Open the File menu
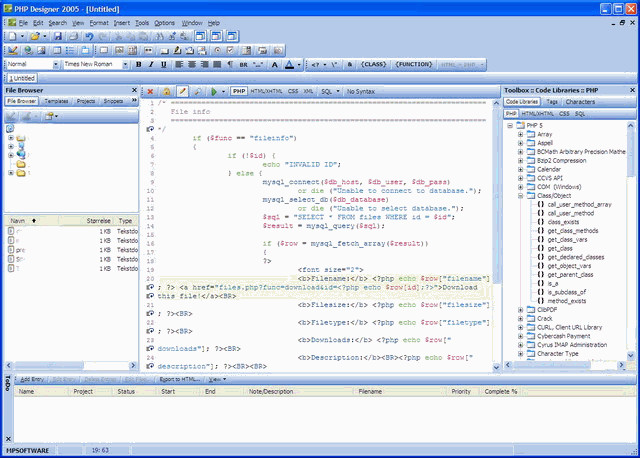640x458 pixels. click(23, 23)
